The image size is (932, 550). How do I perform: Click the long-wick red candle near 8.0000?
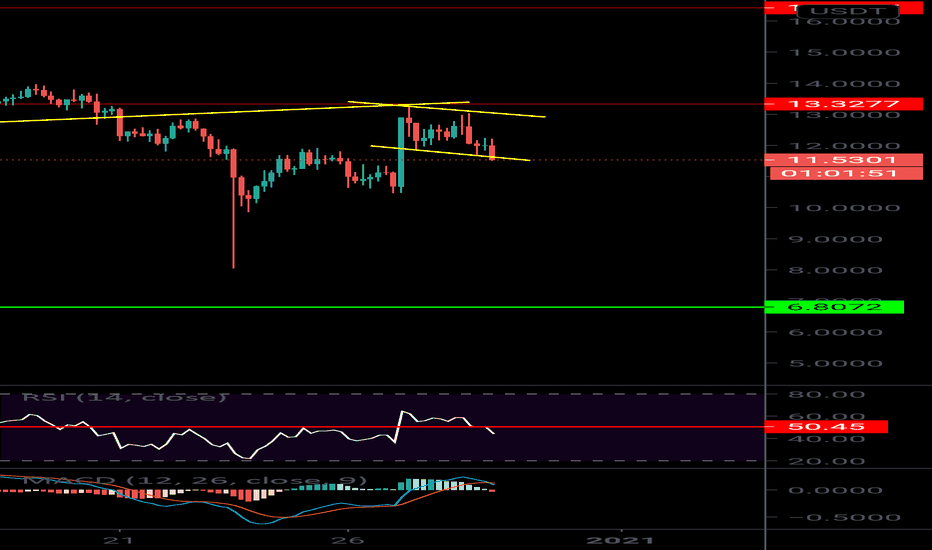pos(234,208)
